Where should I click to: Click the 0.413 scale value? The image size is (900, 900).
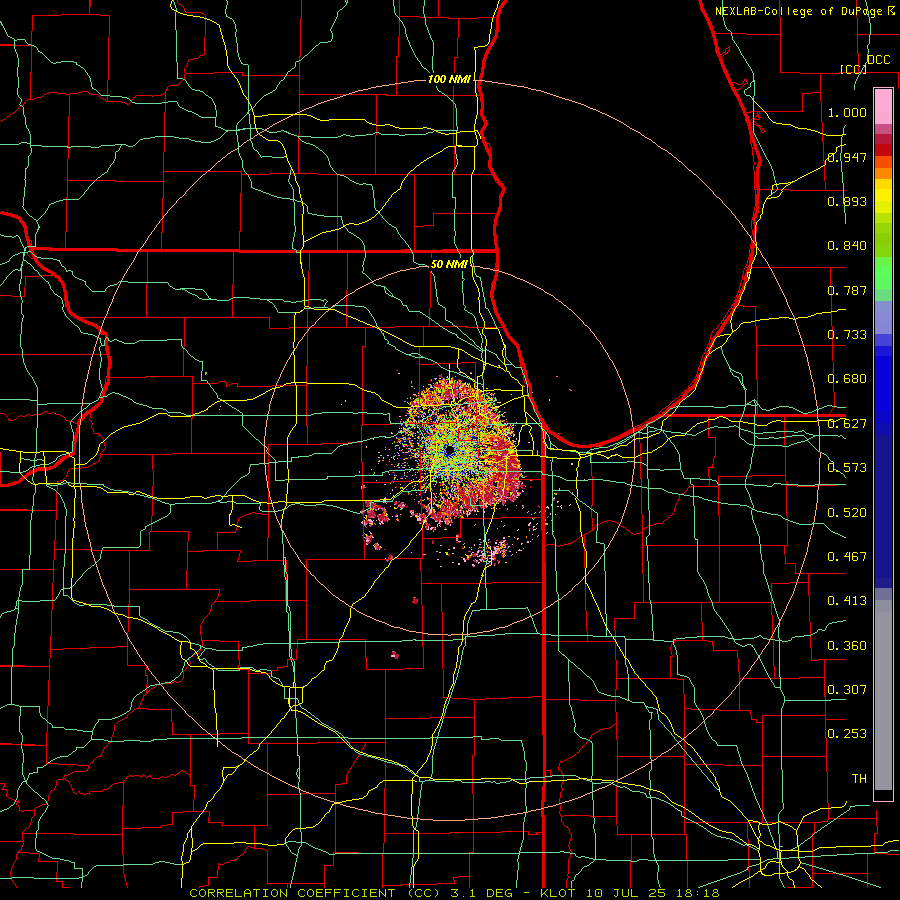tap(847, 601)
